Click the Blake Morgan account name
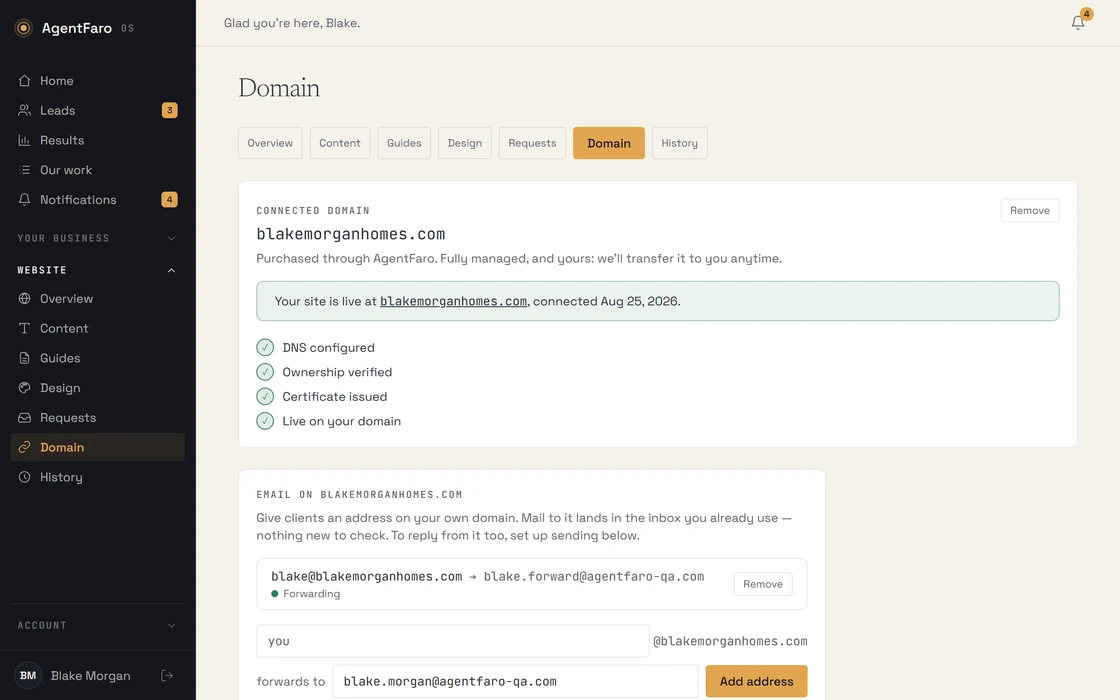Screen dimensions: 1120x700 [x=91, y=676]
